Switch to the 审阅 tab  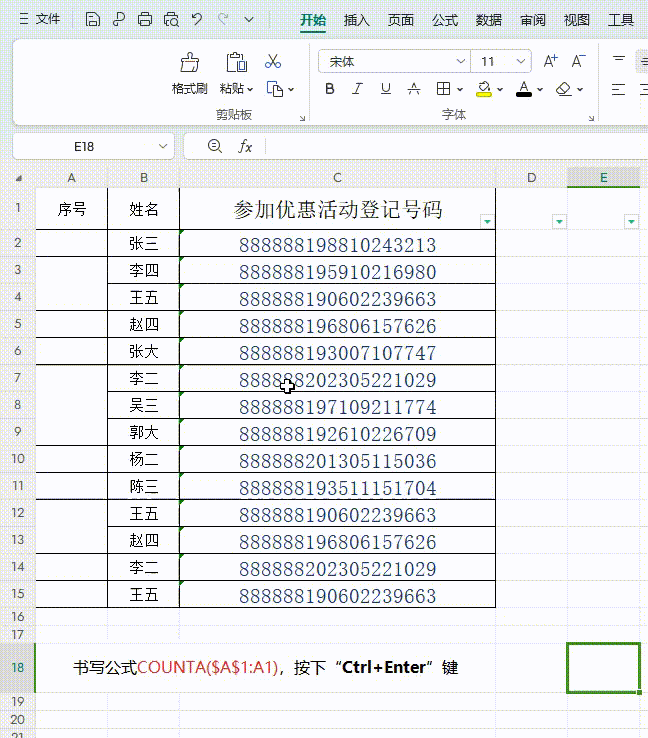[x=533, y=20]
